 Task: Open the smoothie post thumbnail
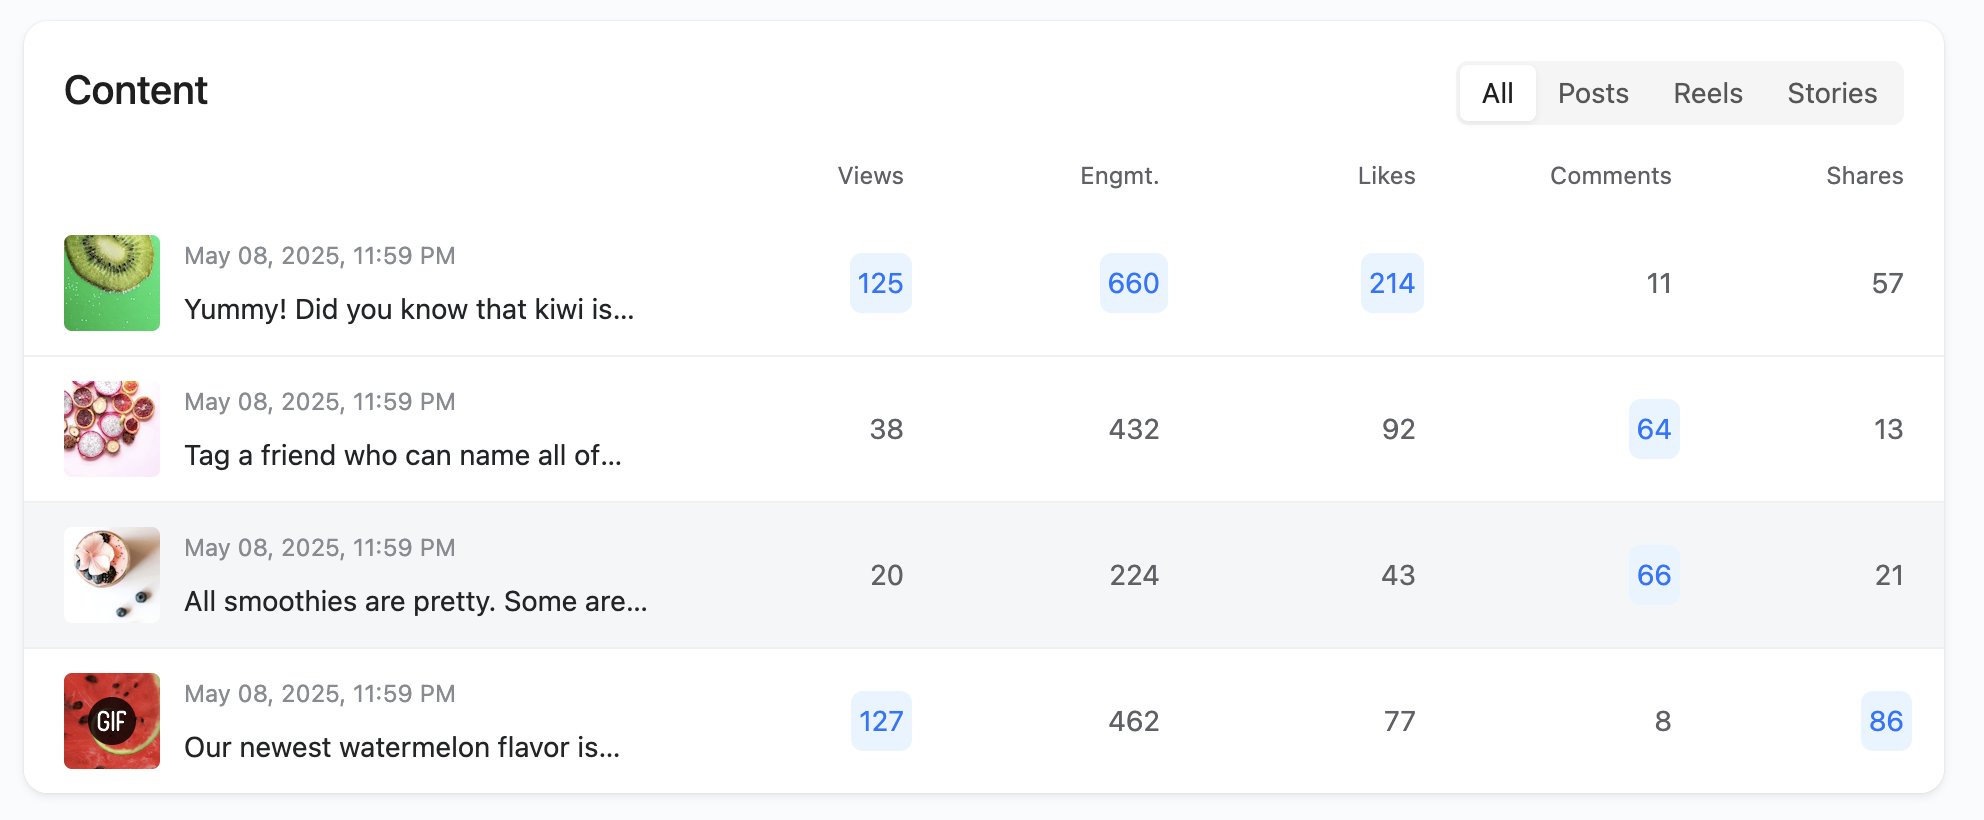(112, 575)
